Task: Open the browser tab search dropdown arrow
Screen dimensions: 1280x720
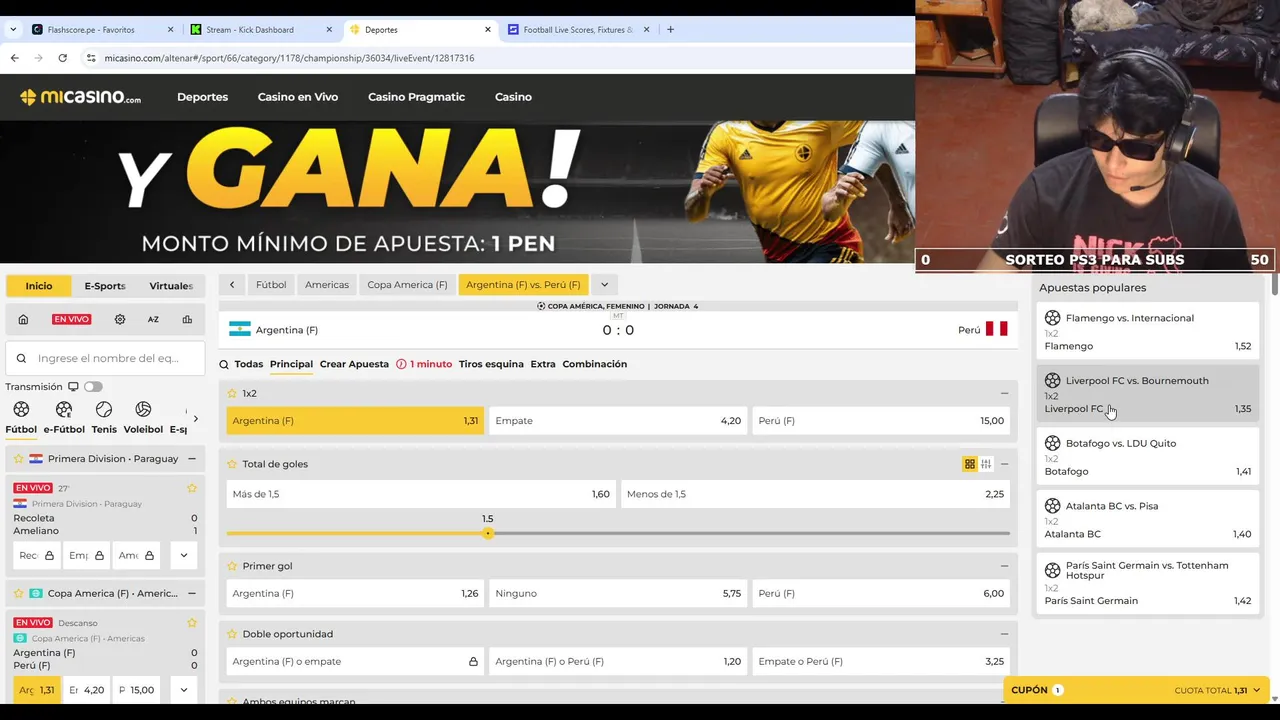Action: click(x=12, y=30)
